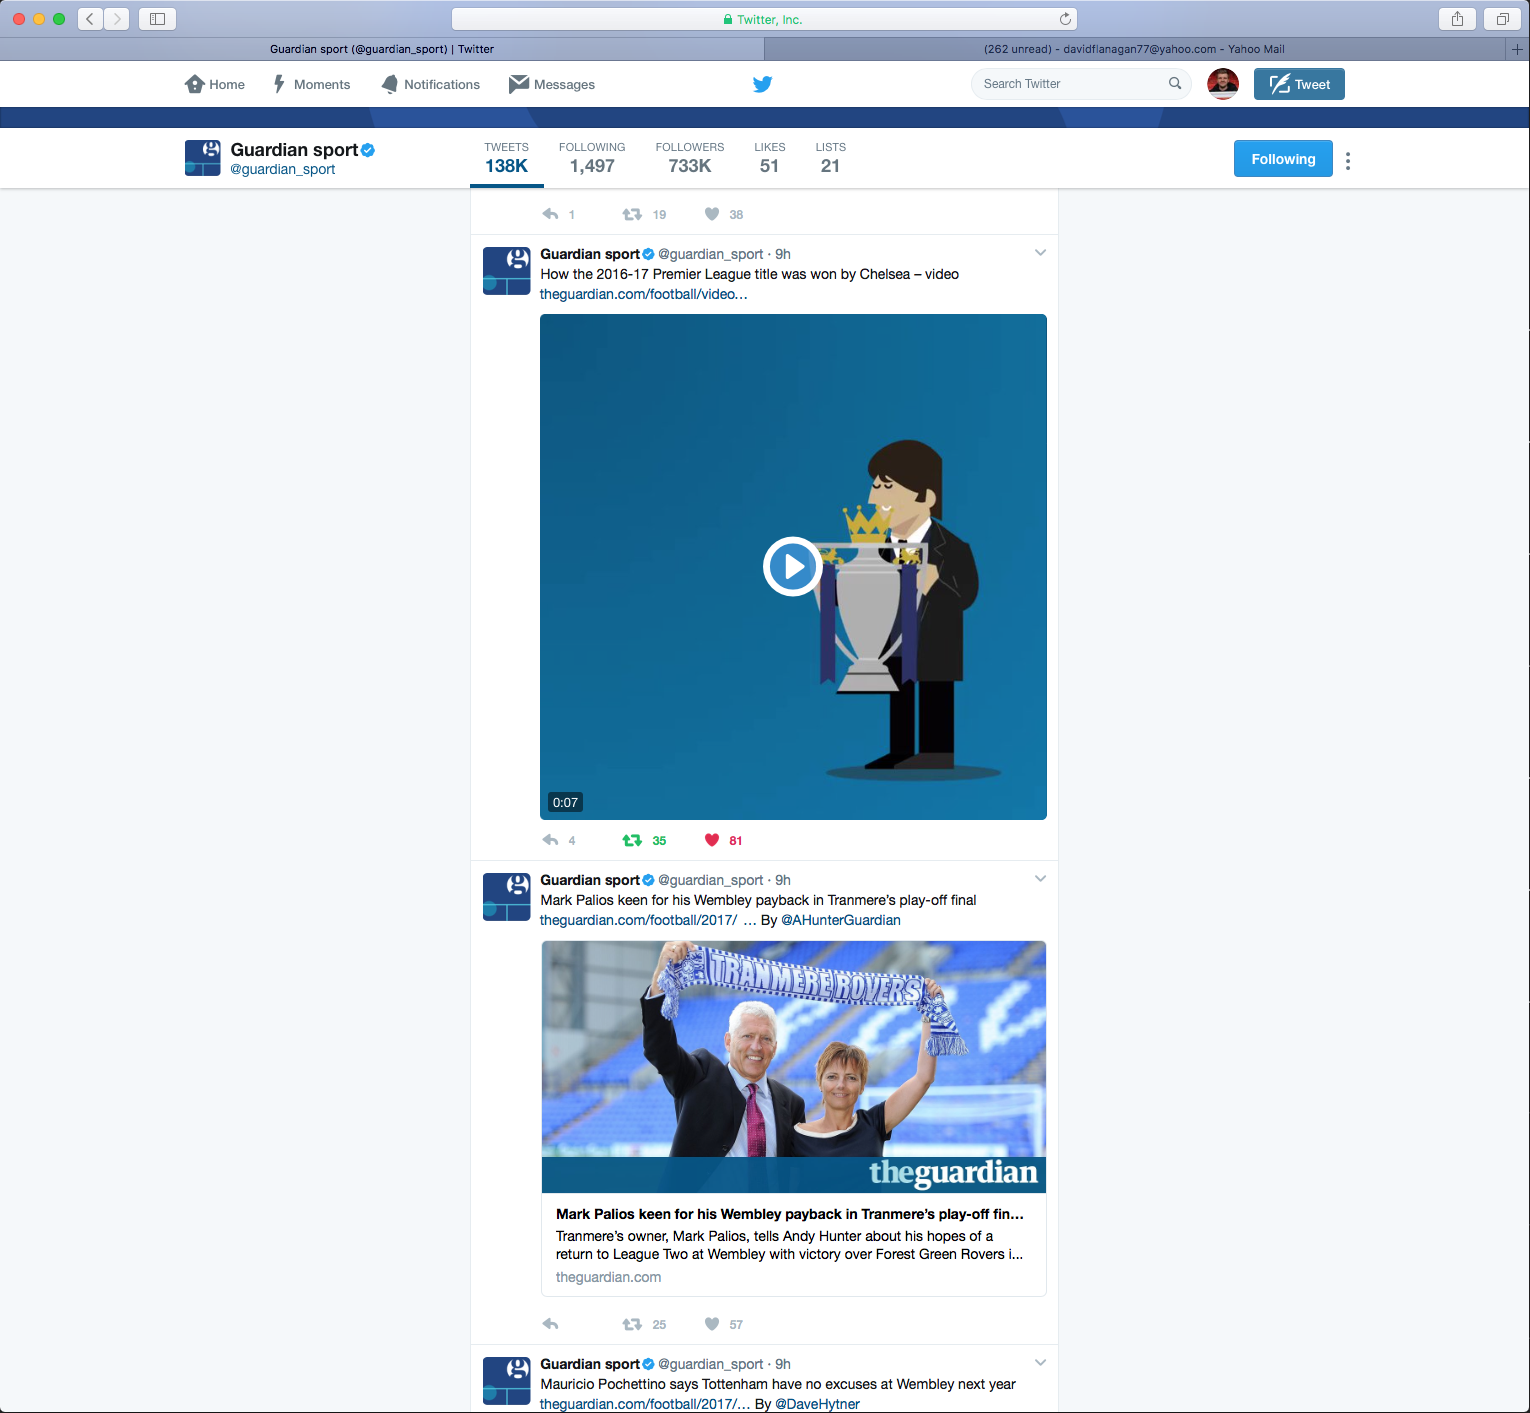Toggle the Following button for Guardian sport
Screen dimensions: 1530x1413
(x=1283, y=159)
